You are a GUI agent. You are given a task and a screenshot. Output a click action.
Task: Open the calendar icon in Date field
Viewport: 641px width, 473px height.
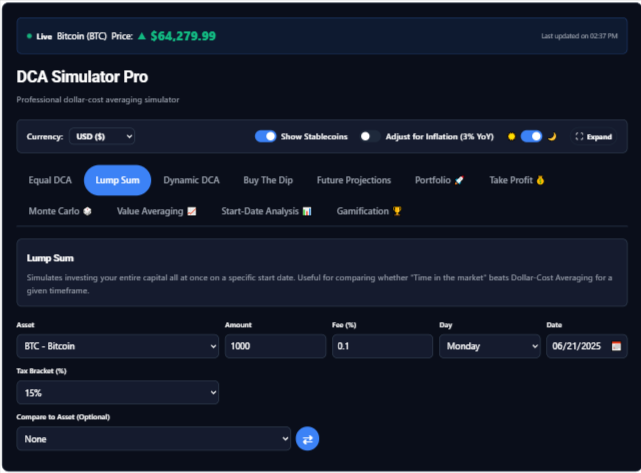pos(616,346)
